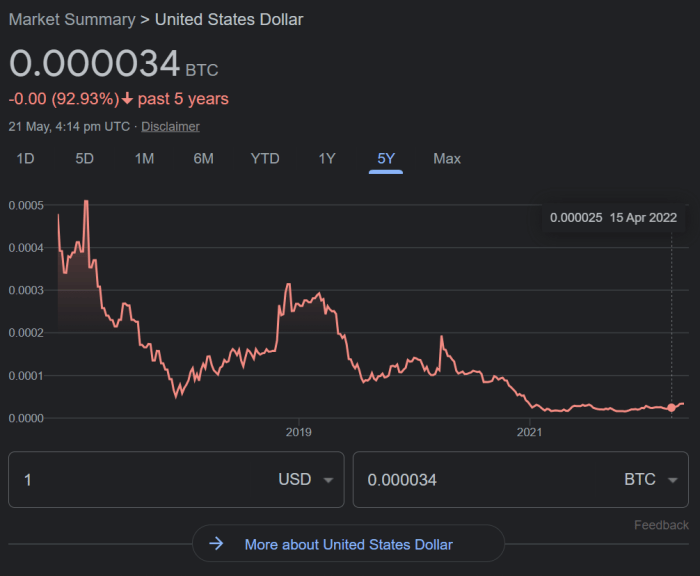Click the 0.0002 y-axis label
The height and width of the screenshot is (576, 700).
click(26, 333)
